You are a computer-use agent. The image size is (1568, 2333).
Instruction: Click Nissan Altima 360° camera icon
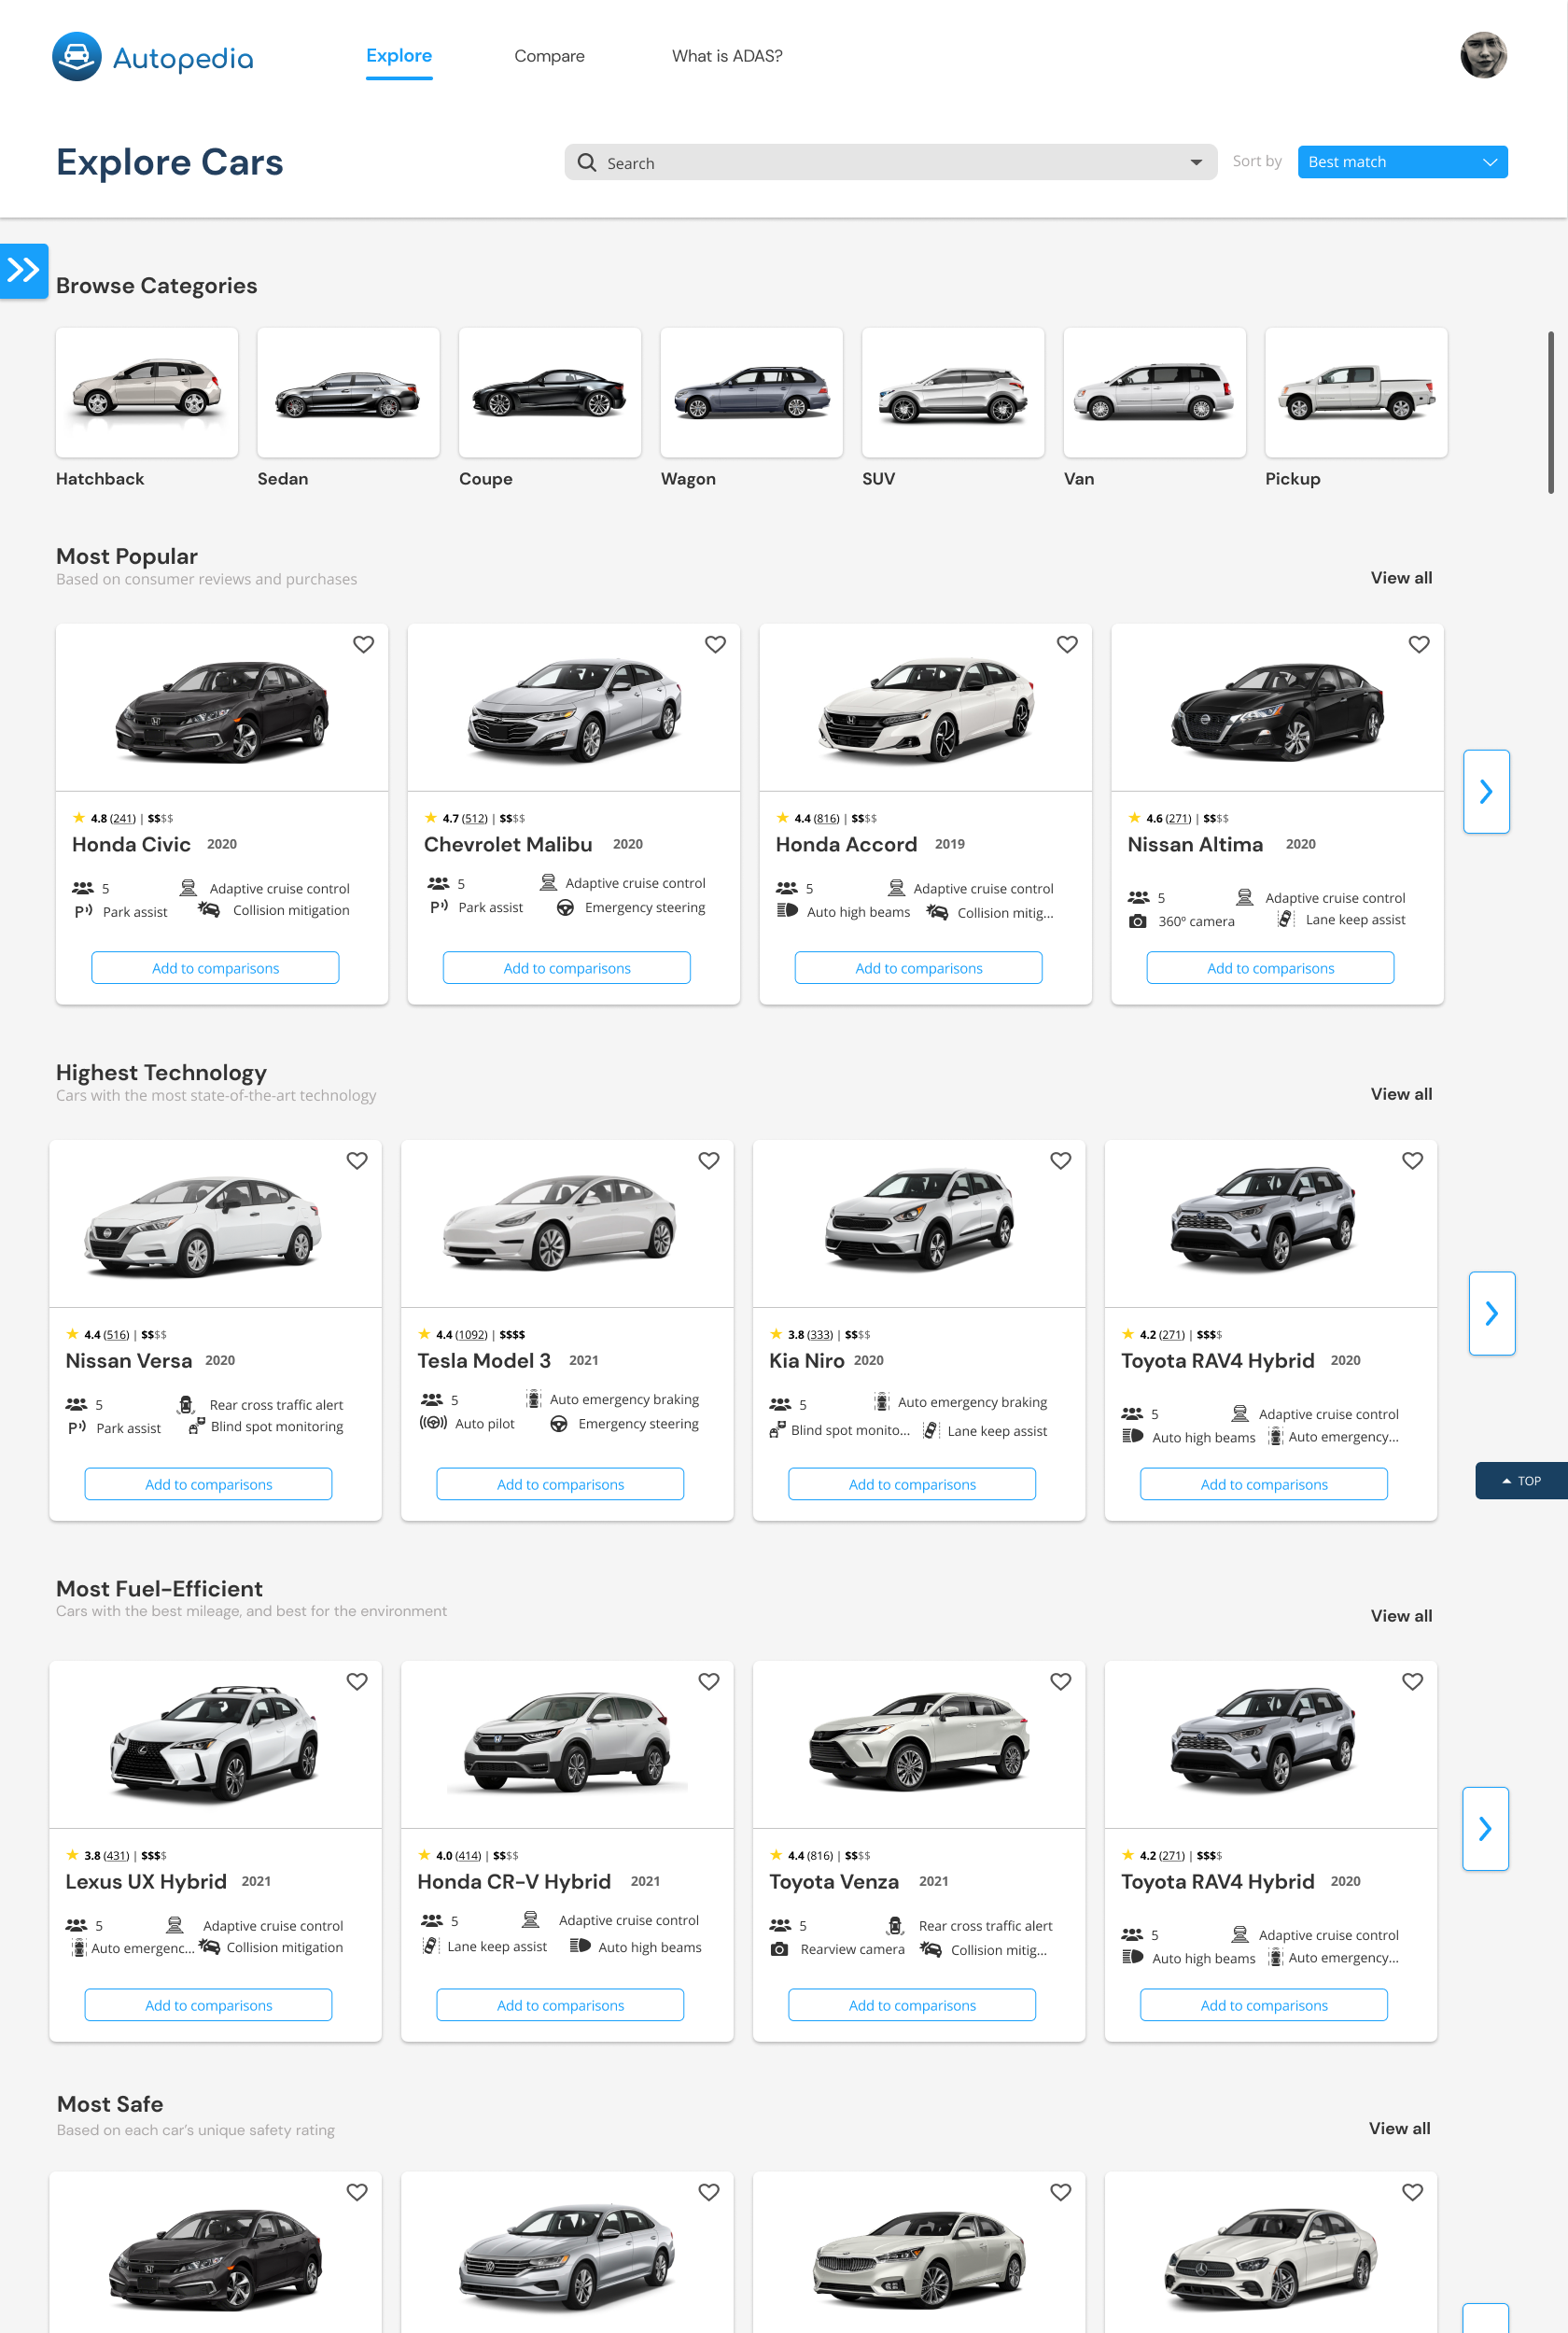1138,921
